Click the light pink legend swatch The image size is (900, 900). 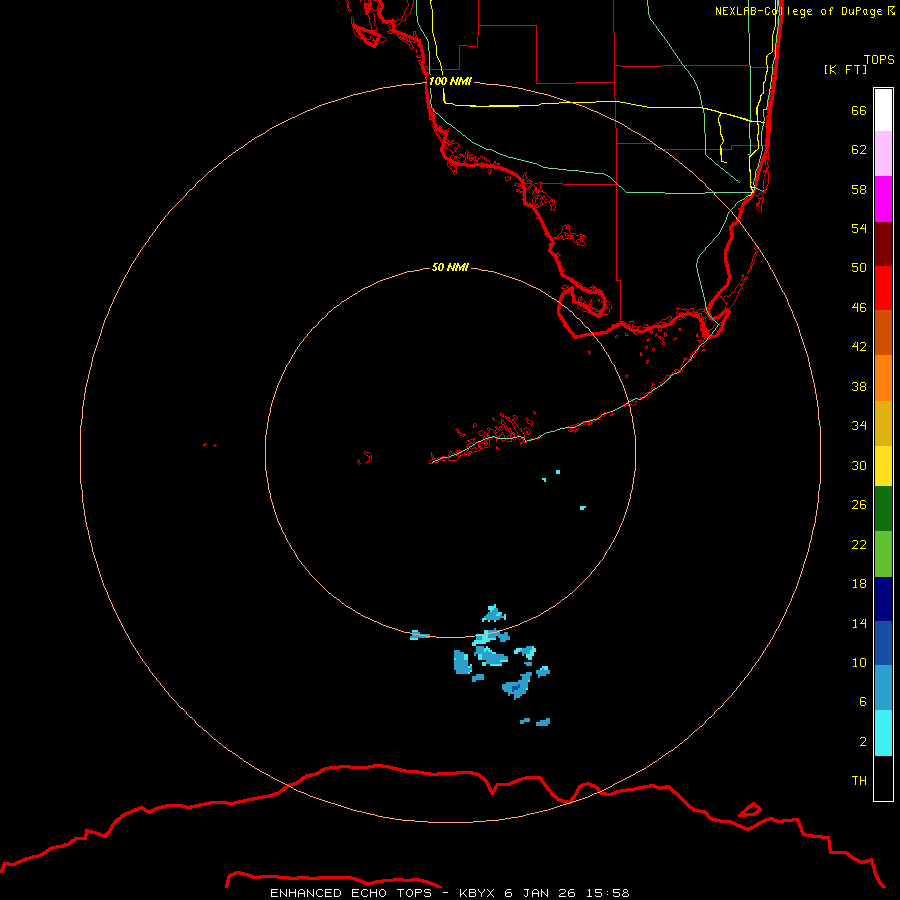[x=883, y=153]
